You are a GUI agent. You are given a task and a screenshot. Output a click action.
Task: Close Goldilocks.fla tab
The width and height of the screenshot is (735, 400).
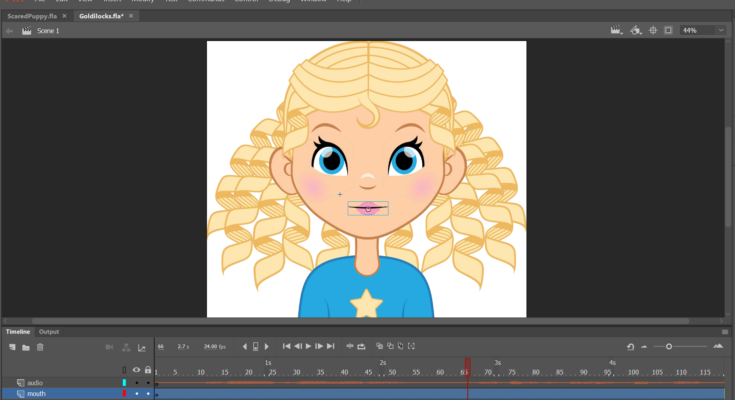click(x=131, y=16)
